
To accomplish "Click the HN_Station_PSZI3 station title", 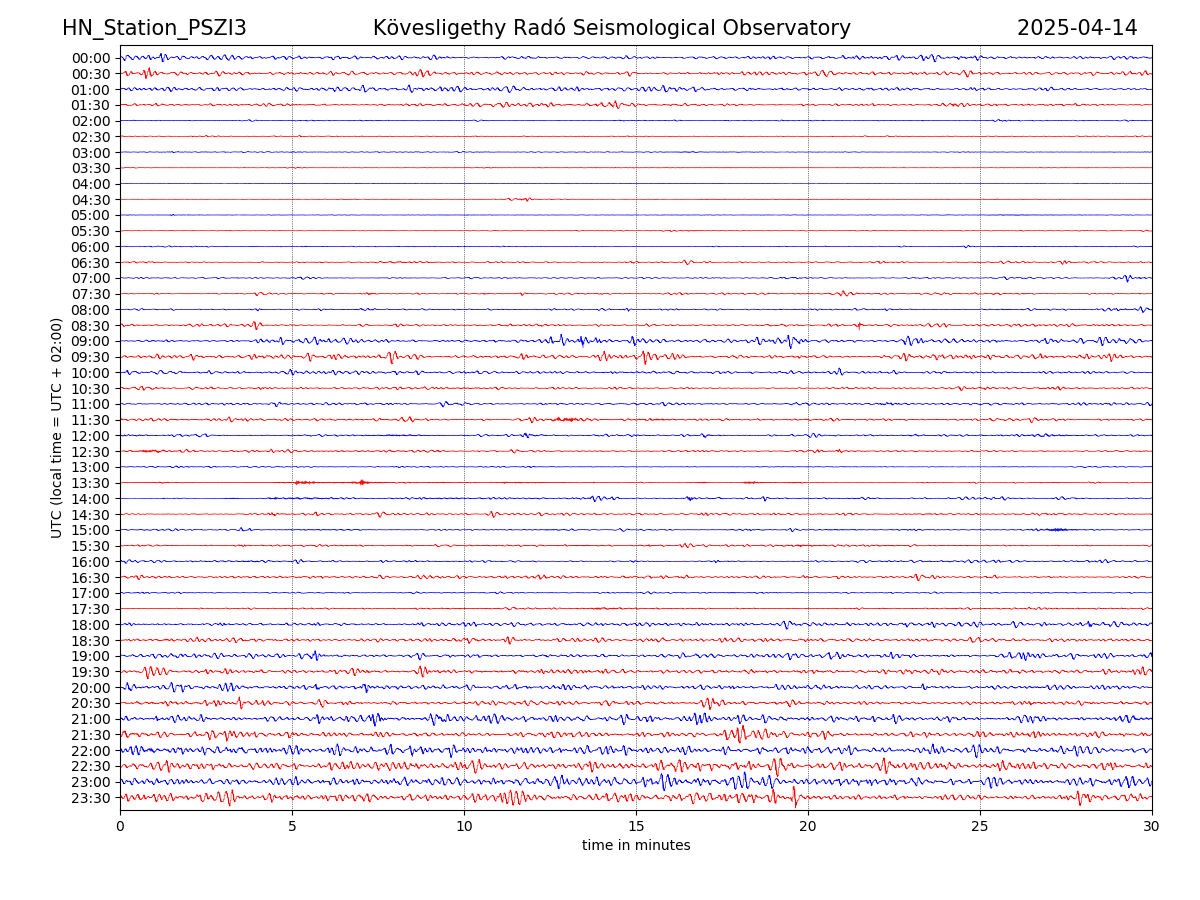I will pyautogui.click(x=154, y=29).
